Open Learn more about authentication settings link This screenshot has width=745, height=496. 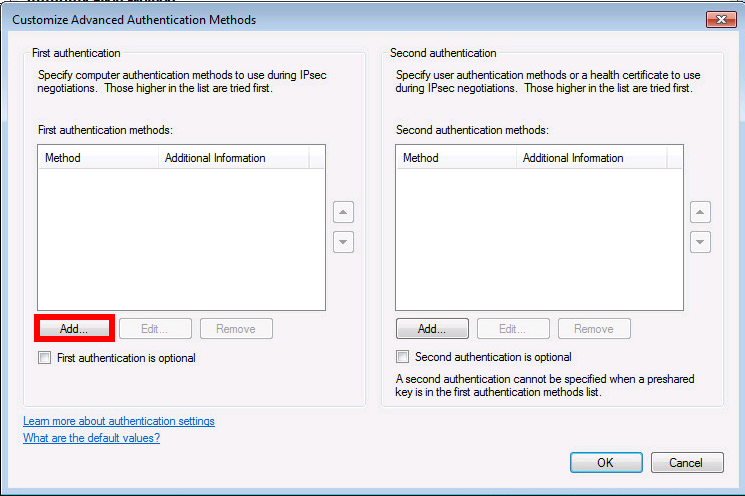coord(119,421)
